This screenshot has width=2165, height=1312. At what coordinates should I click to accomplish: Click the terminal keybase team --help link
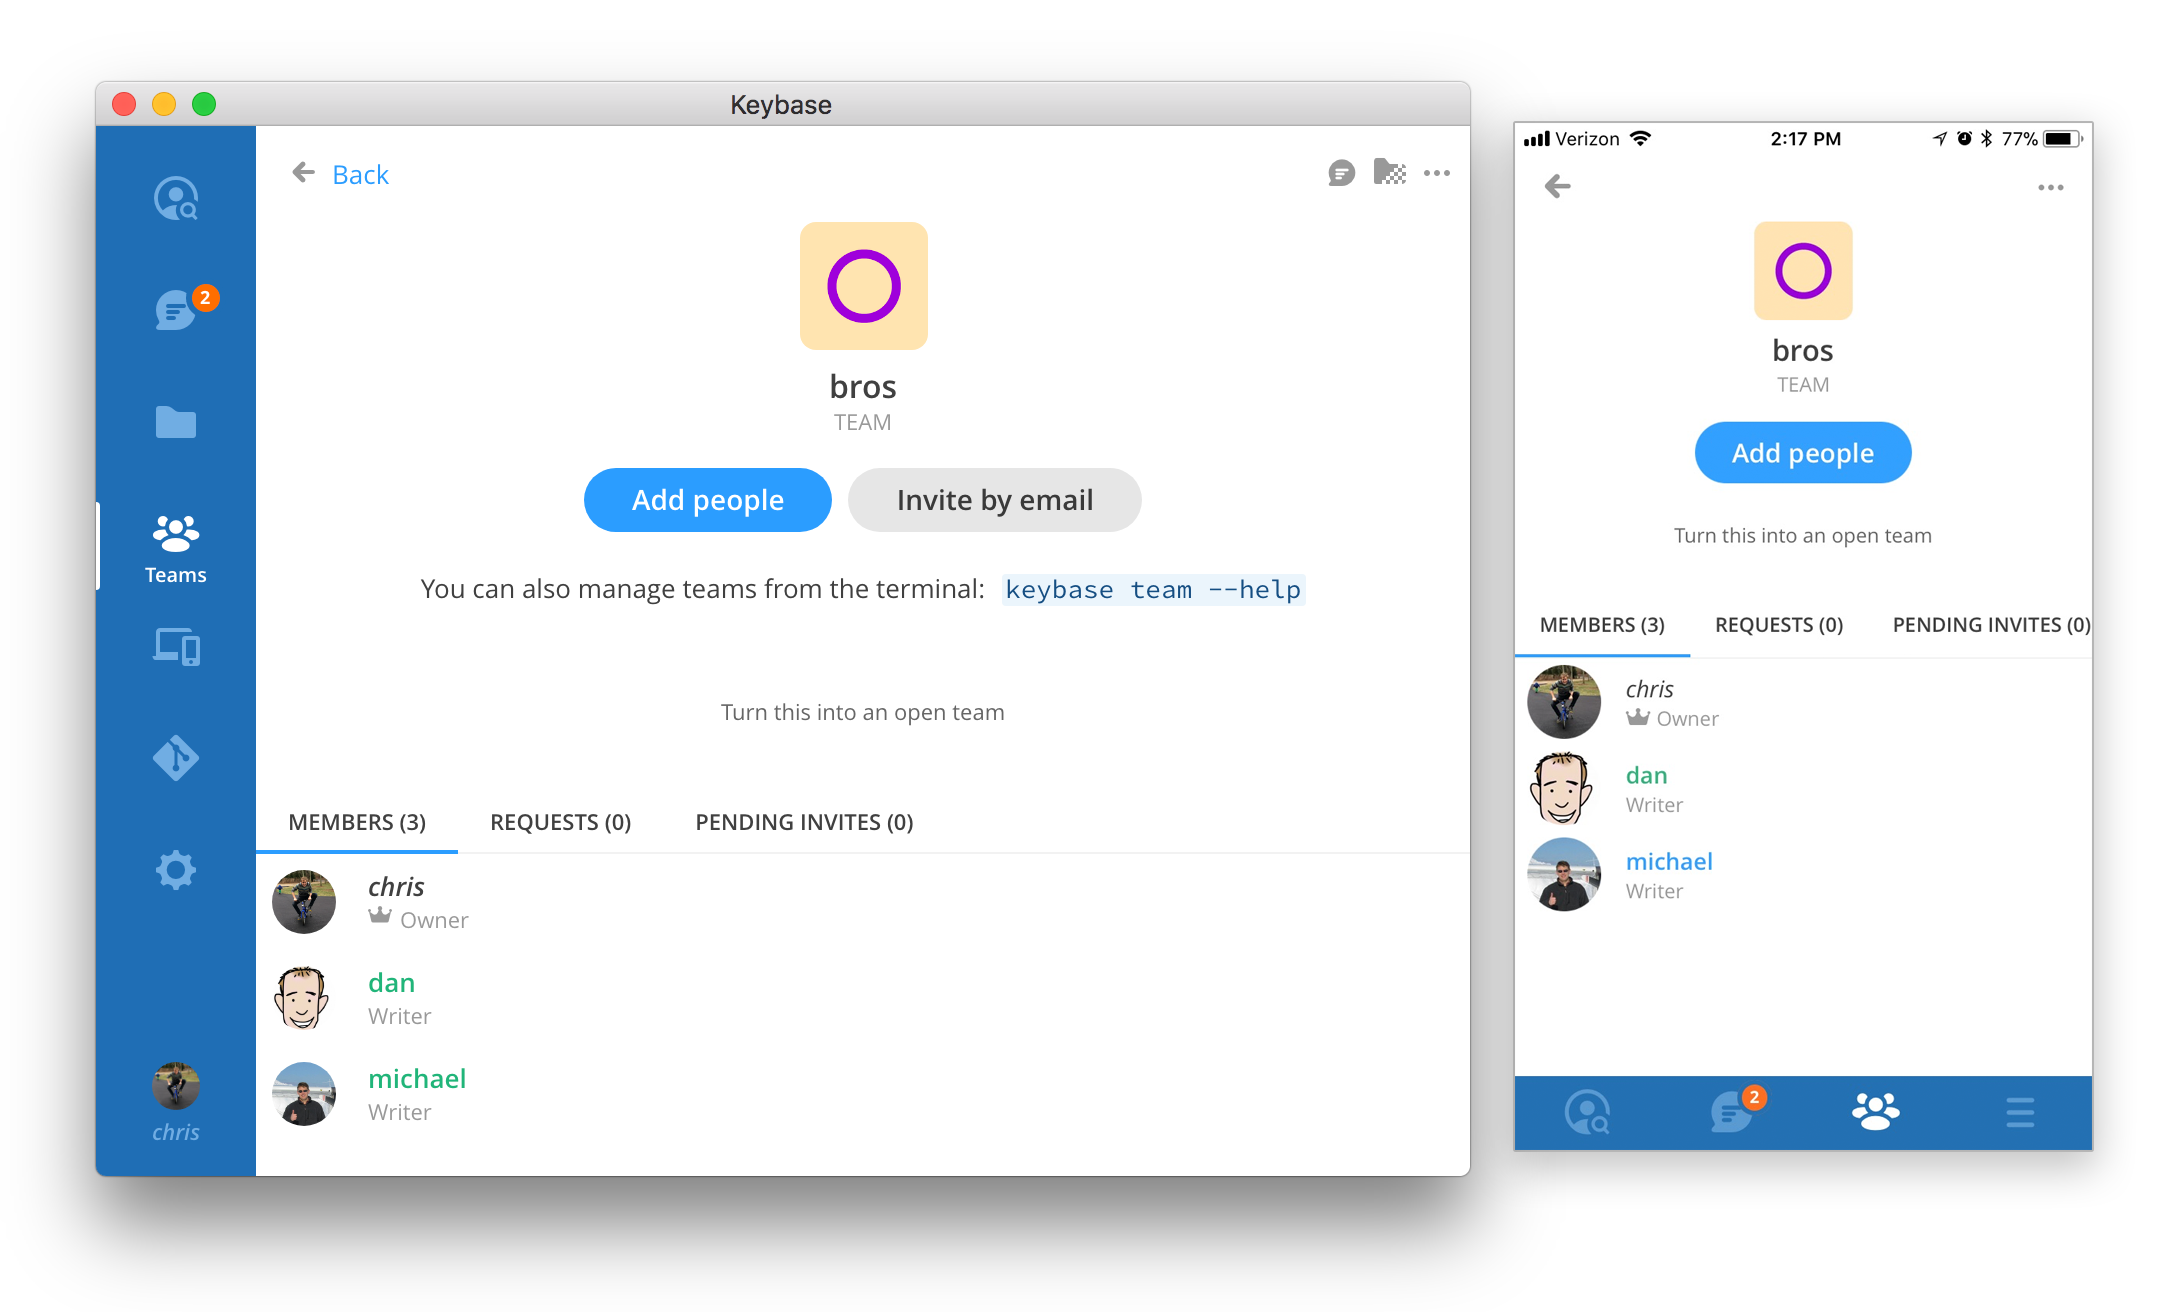[1152, 589]
